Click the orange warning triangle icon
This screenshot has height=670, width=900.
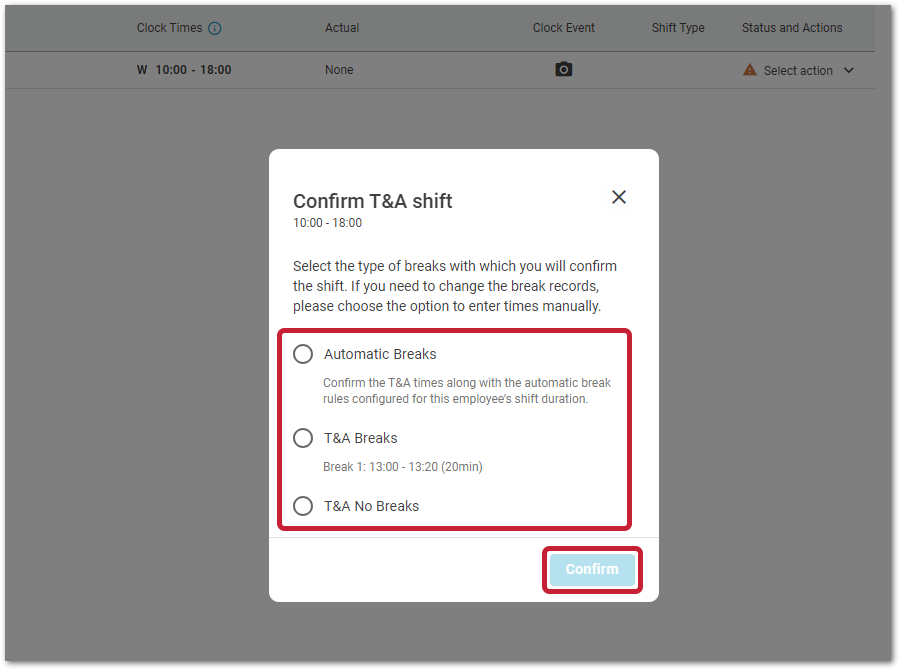[750, 70]
